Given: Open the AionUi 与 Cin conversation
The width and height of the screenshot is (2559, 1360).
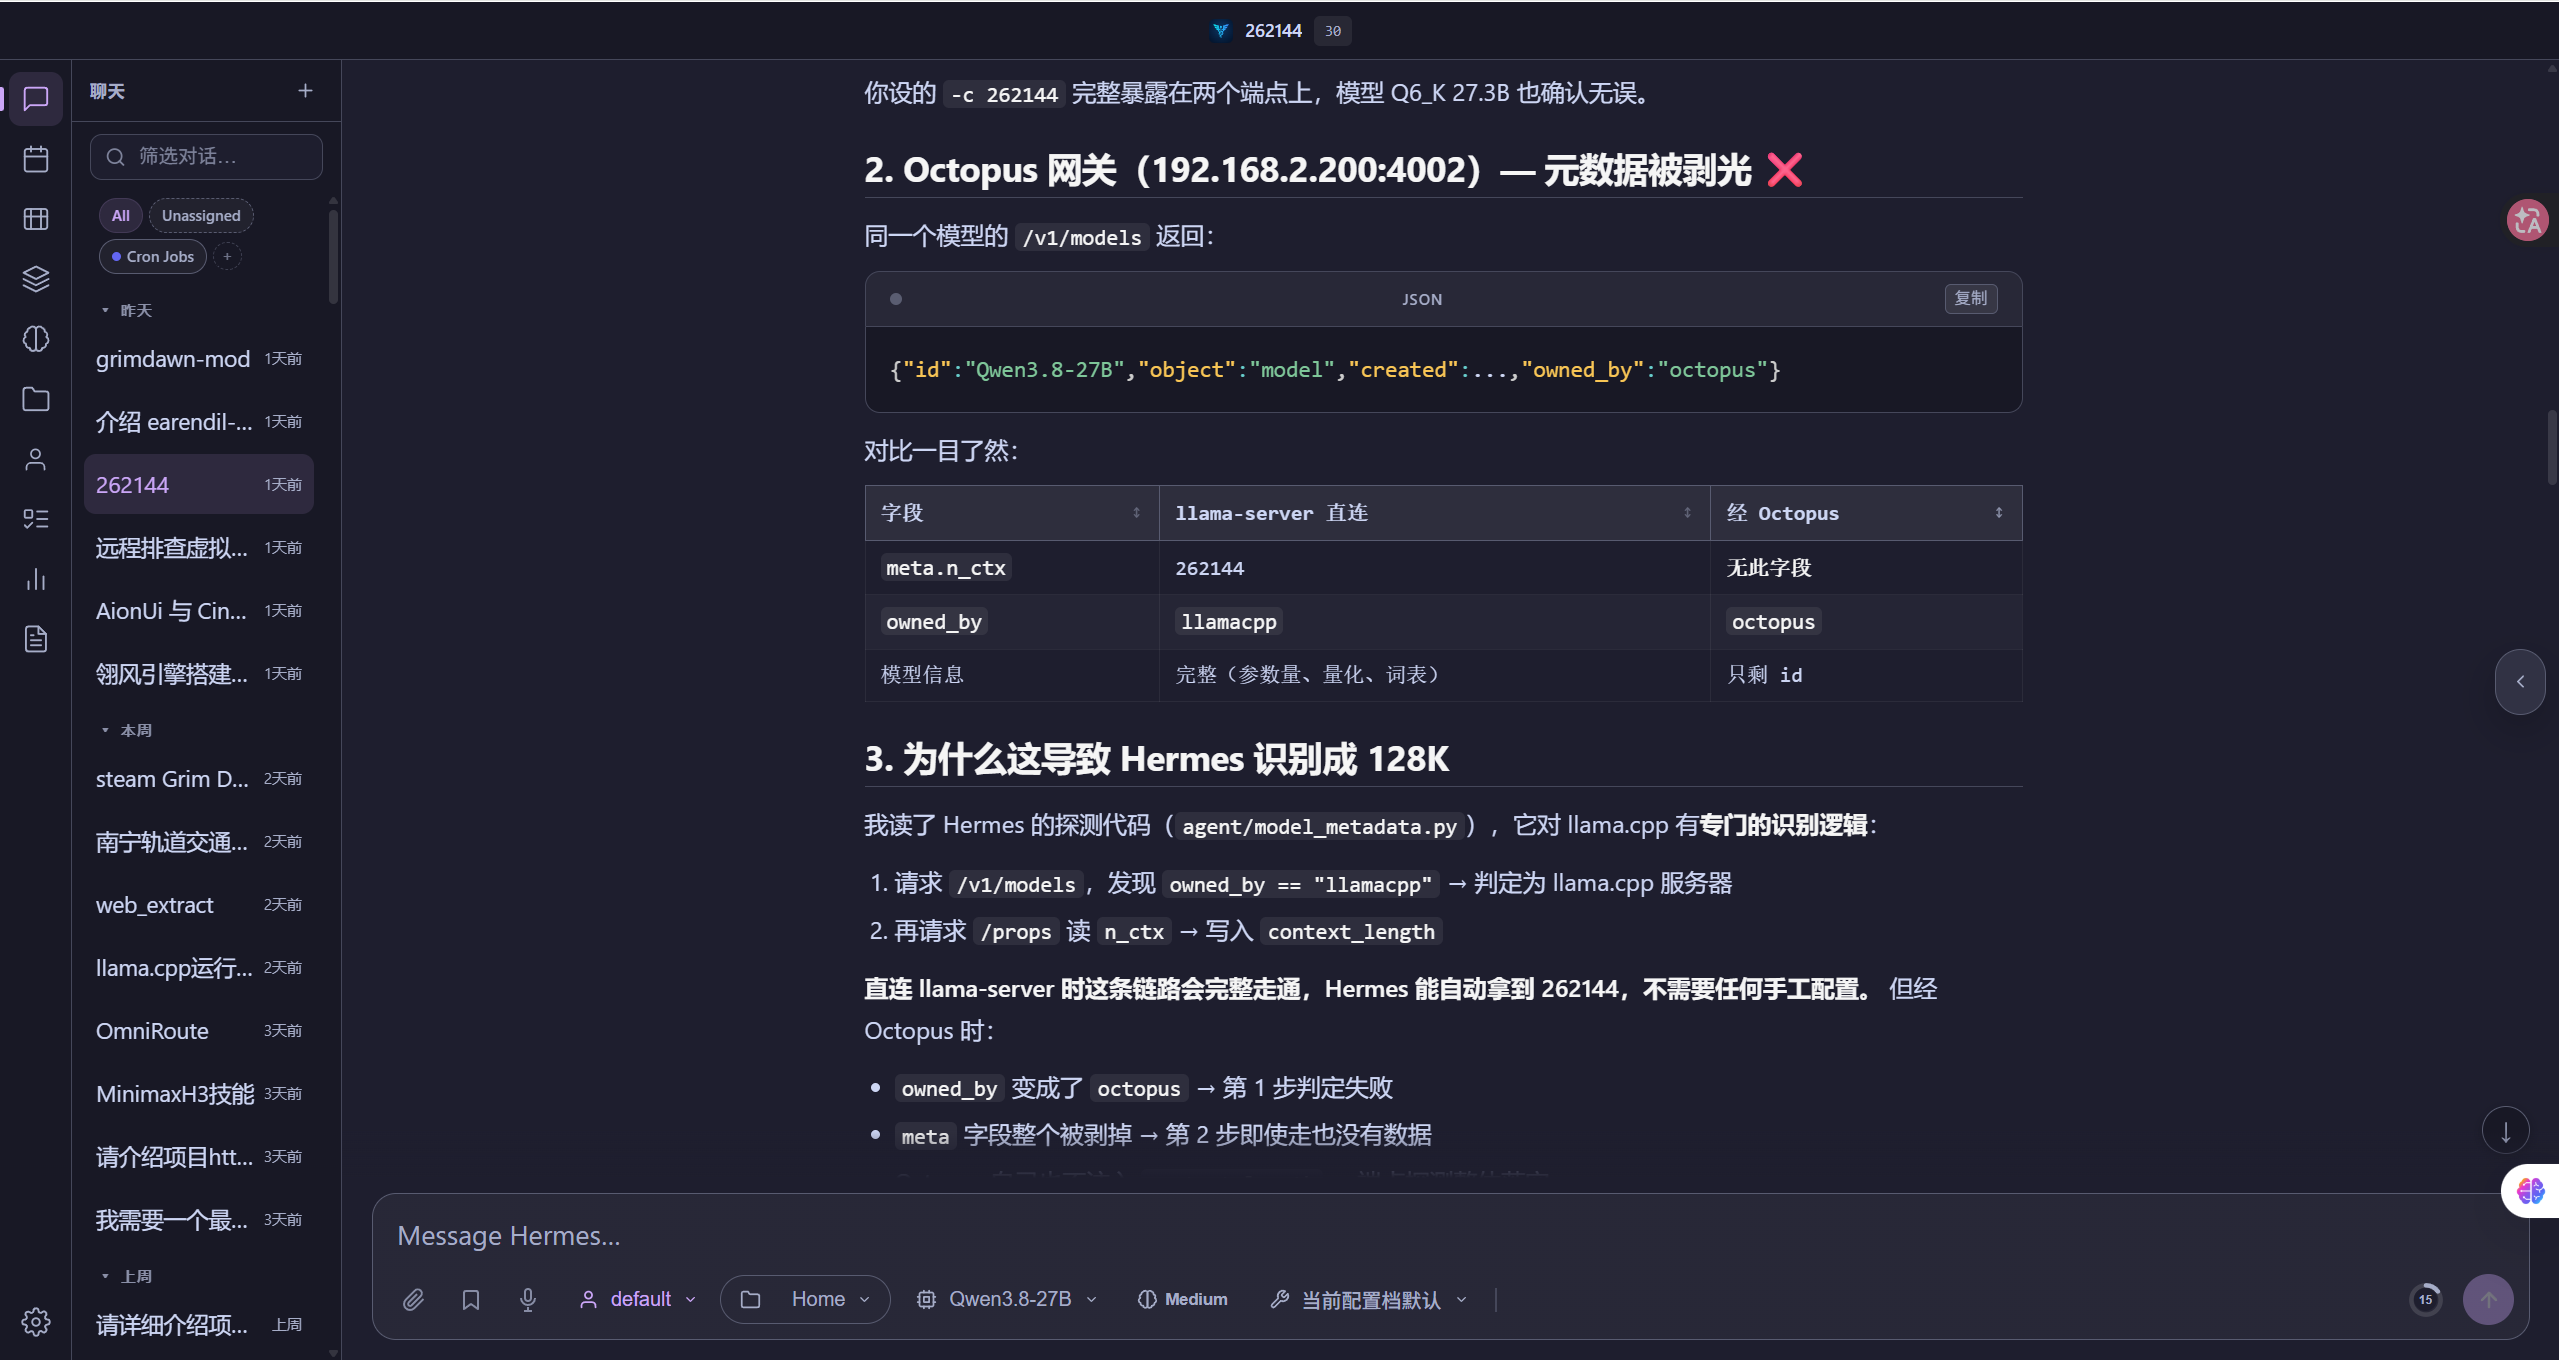Looking at the screenshot, I should 199,611.
